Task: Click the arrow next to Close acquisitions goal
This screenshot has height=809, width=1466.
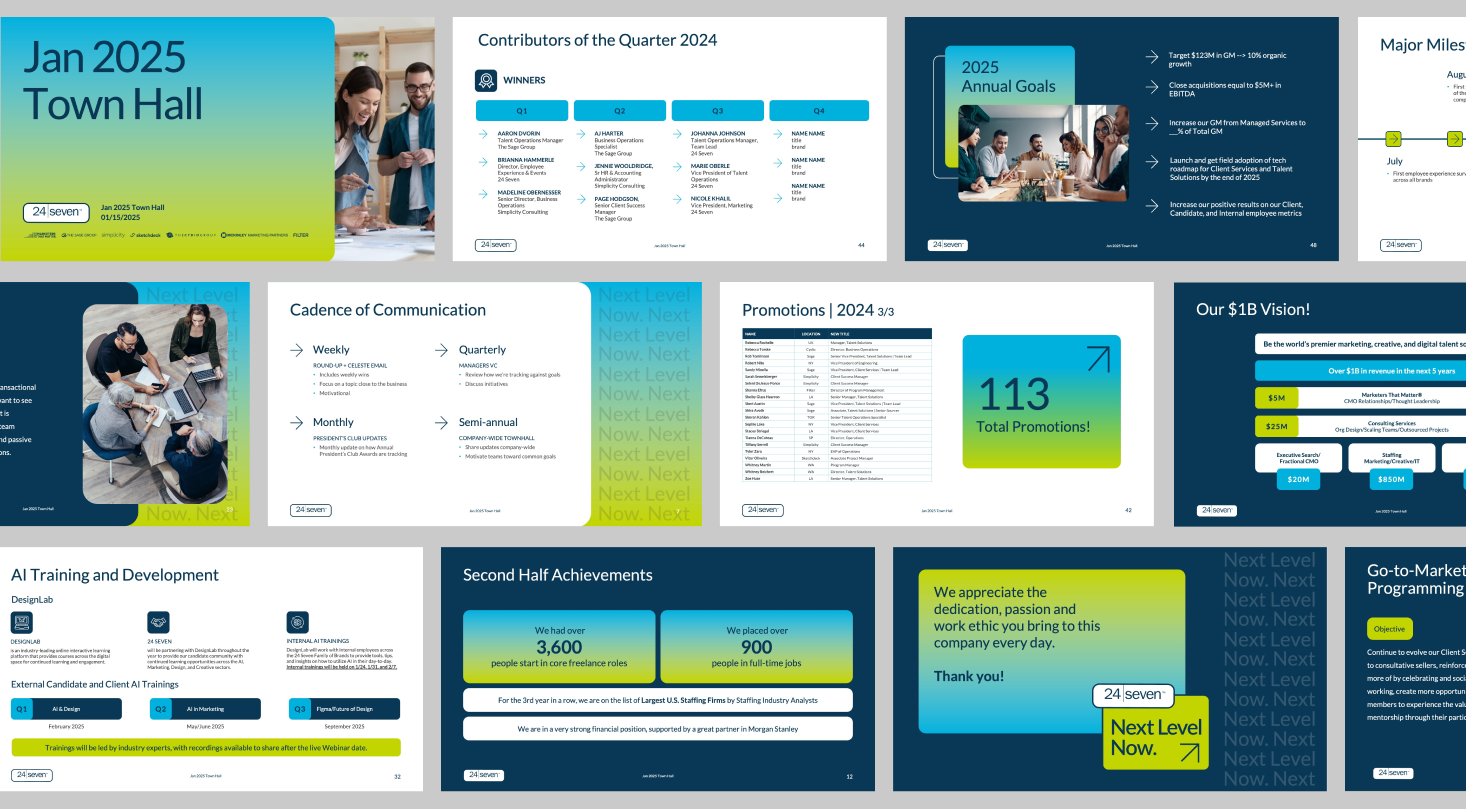Action: click(1152, 86)
